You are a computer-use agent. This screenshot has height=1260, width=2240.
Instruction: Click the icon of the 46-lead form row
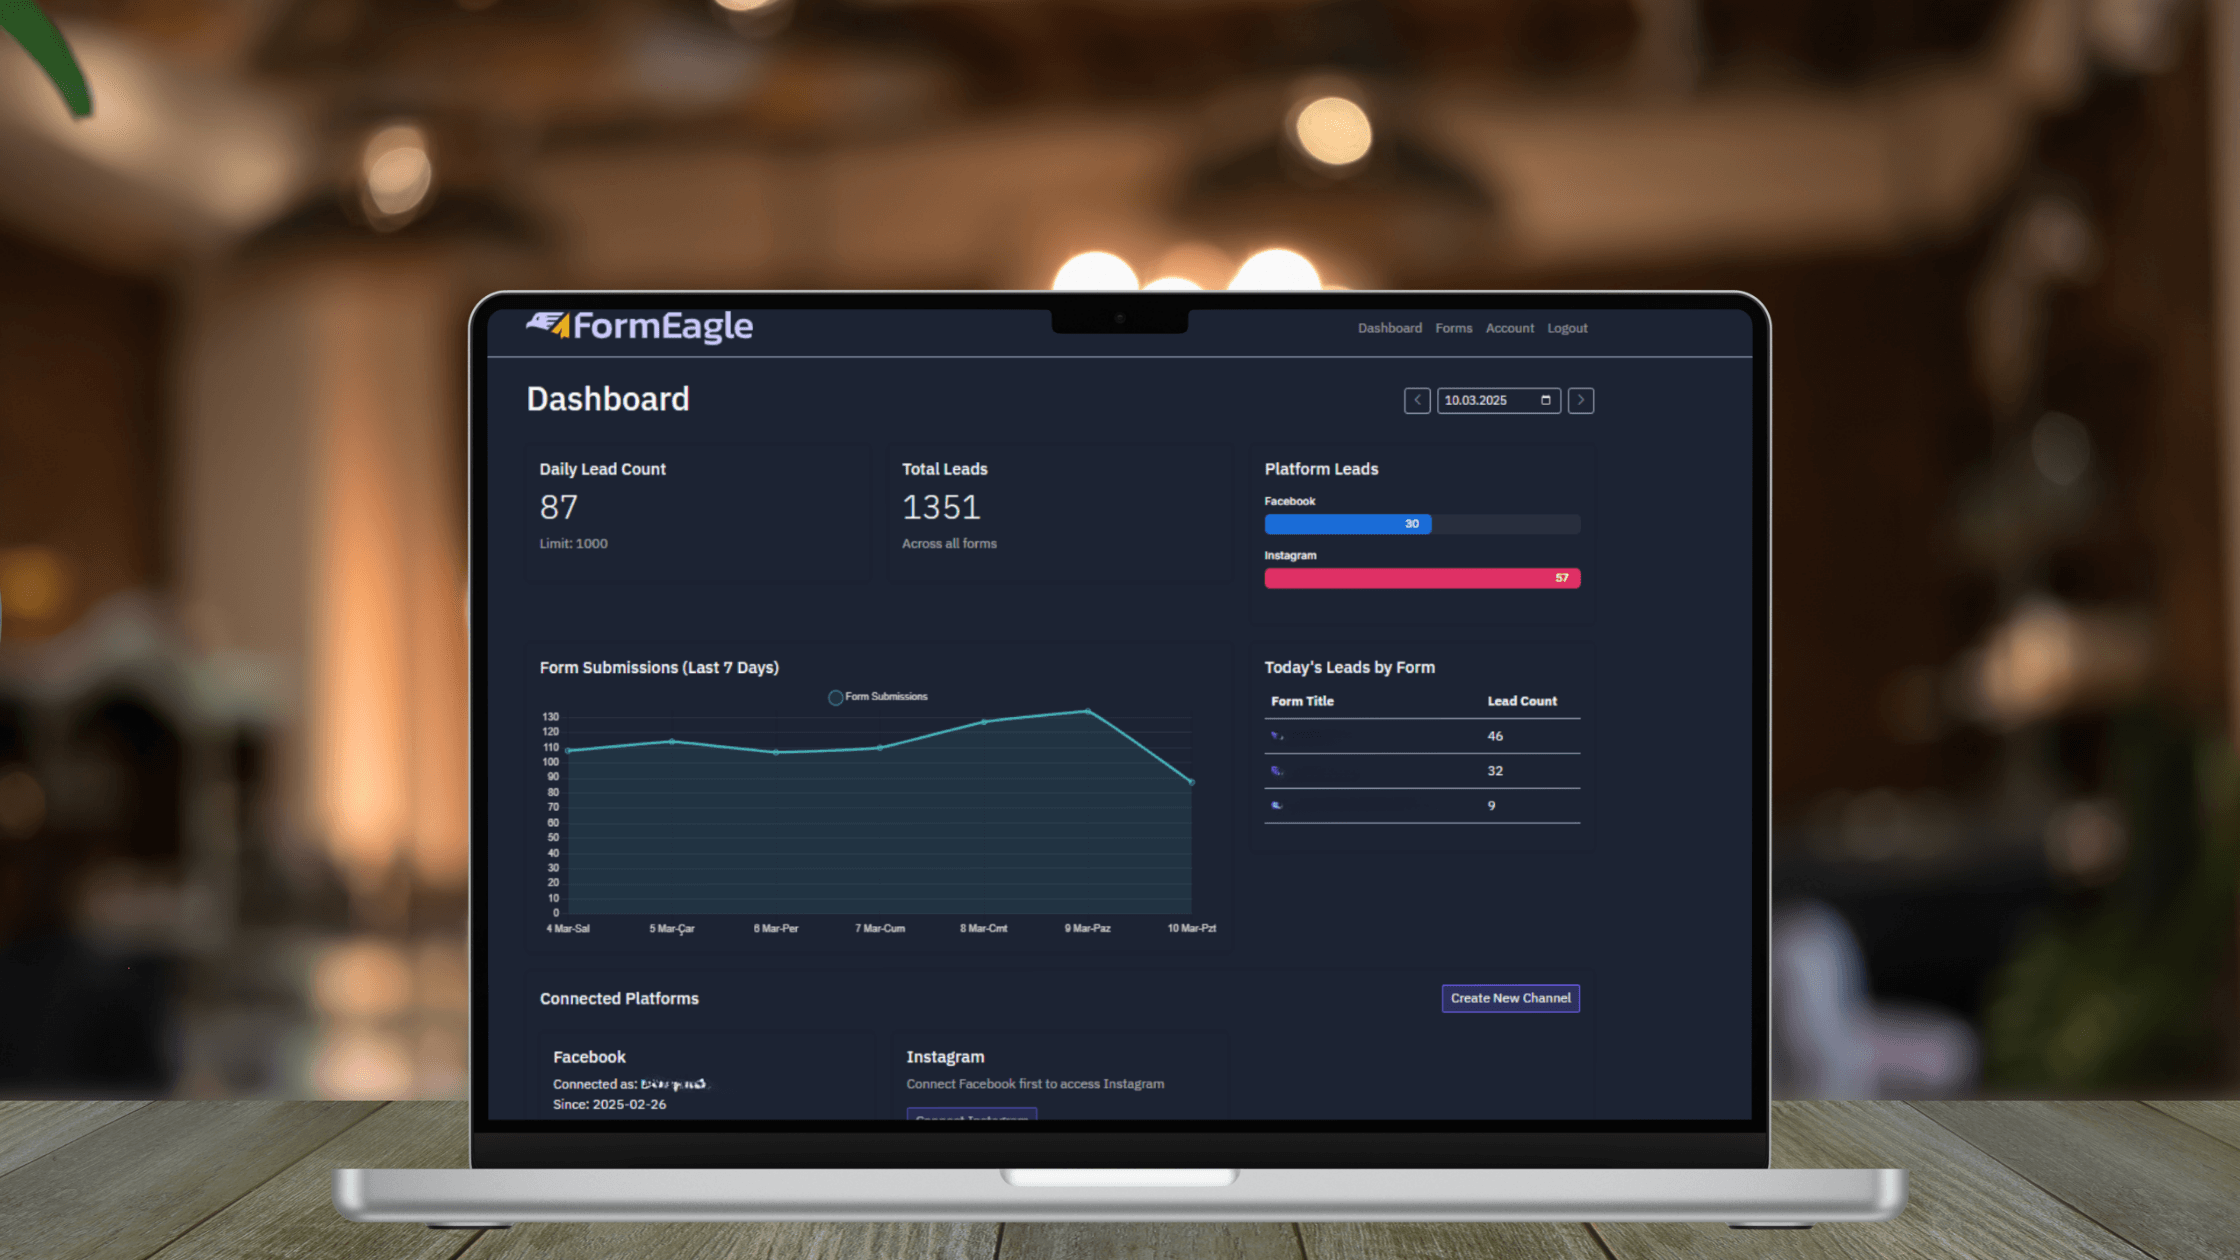click(x=1277, y=736)
